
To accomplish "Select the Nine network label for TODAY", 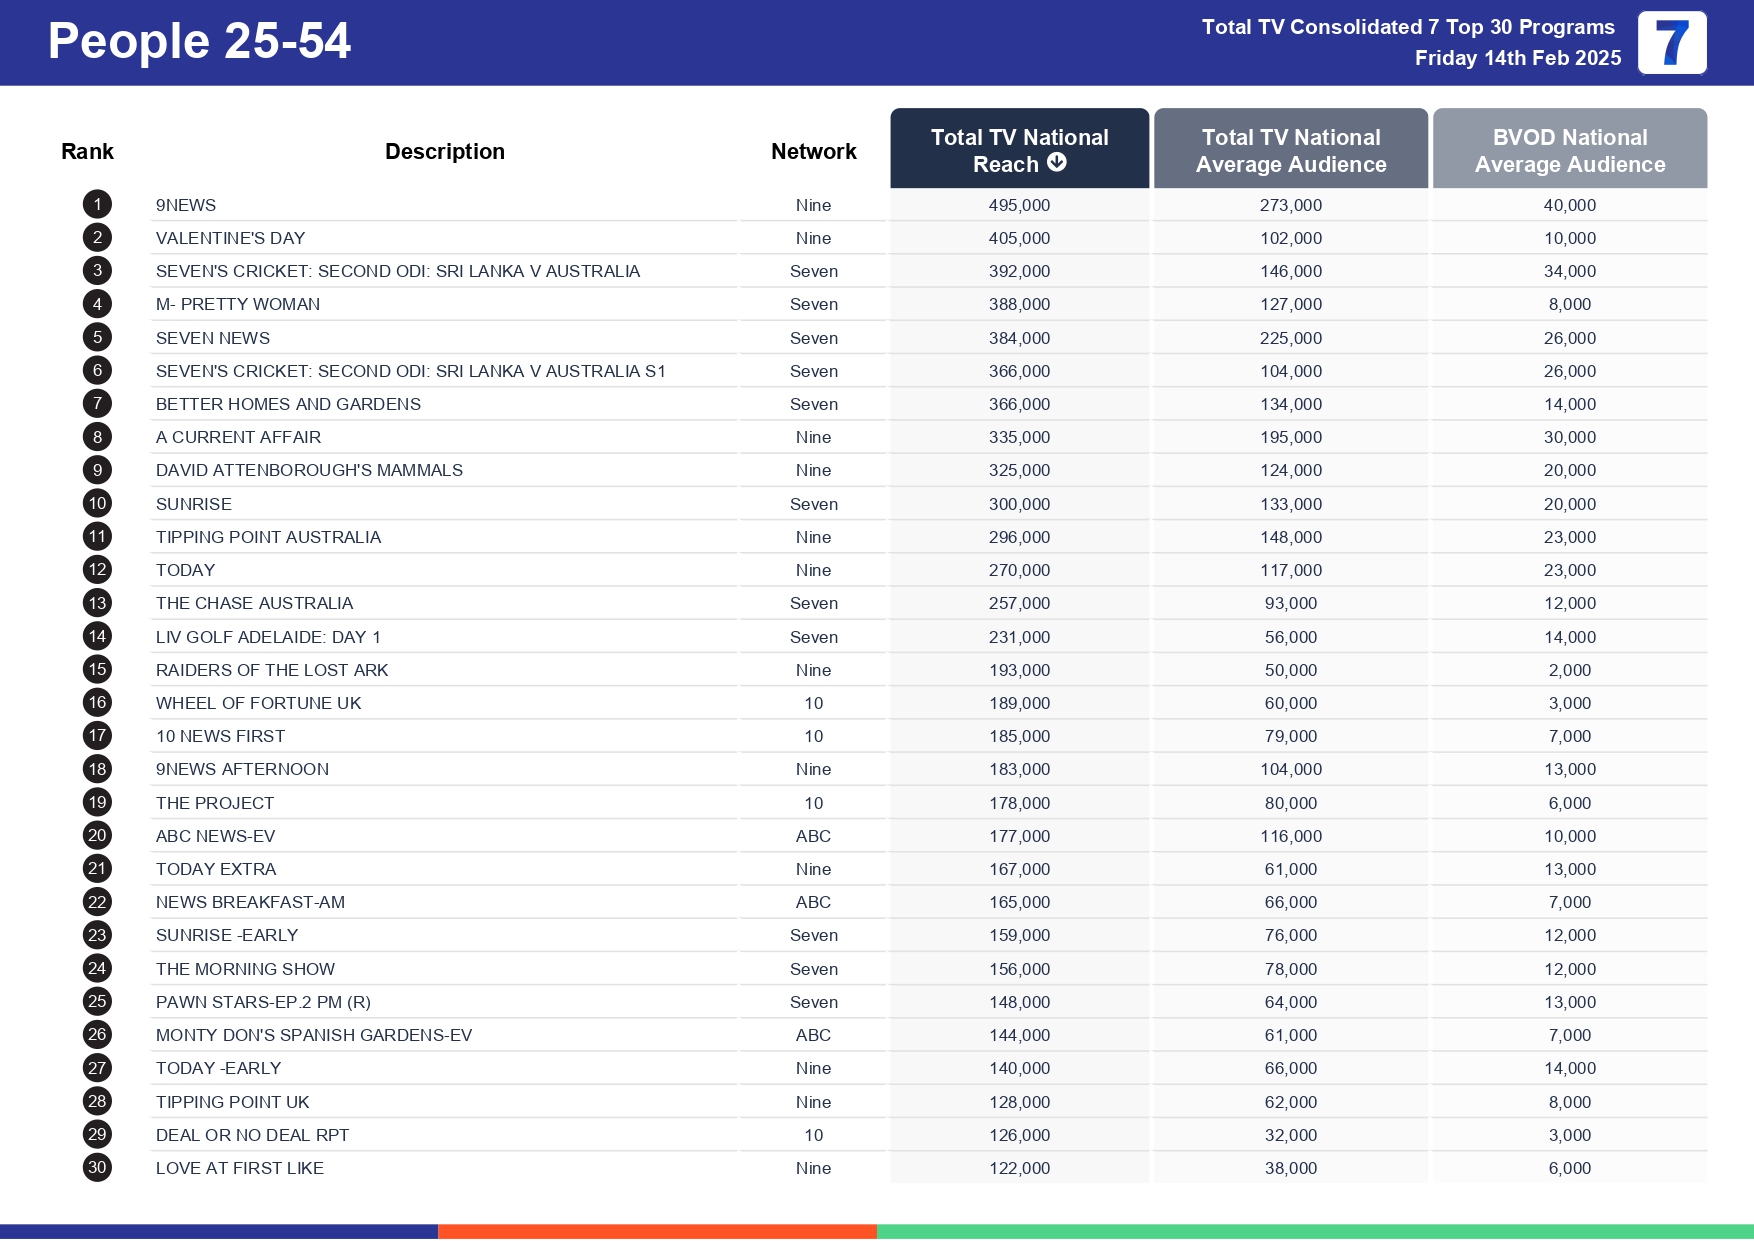I will tap(813, 569).
